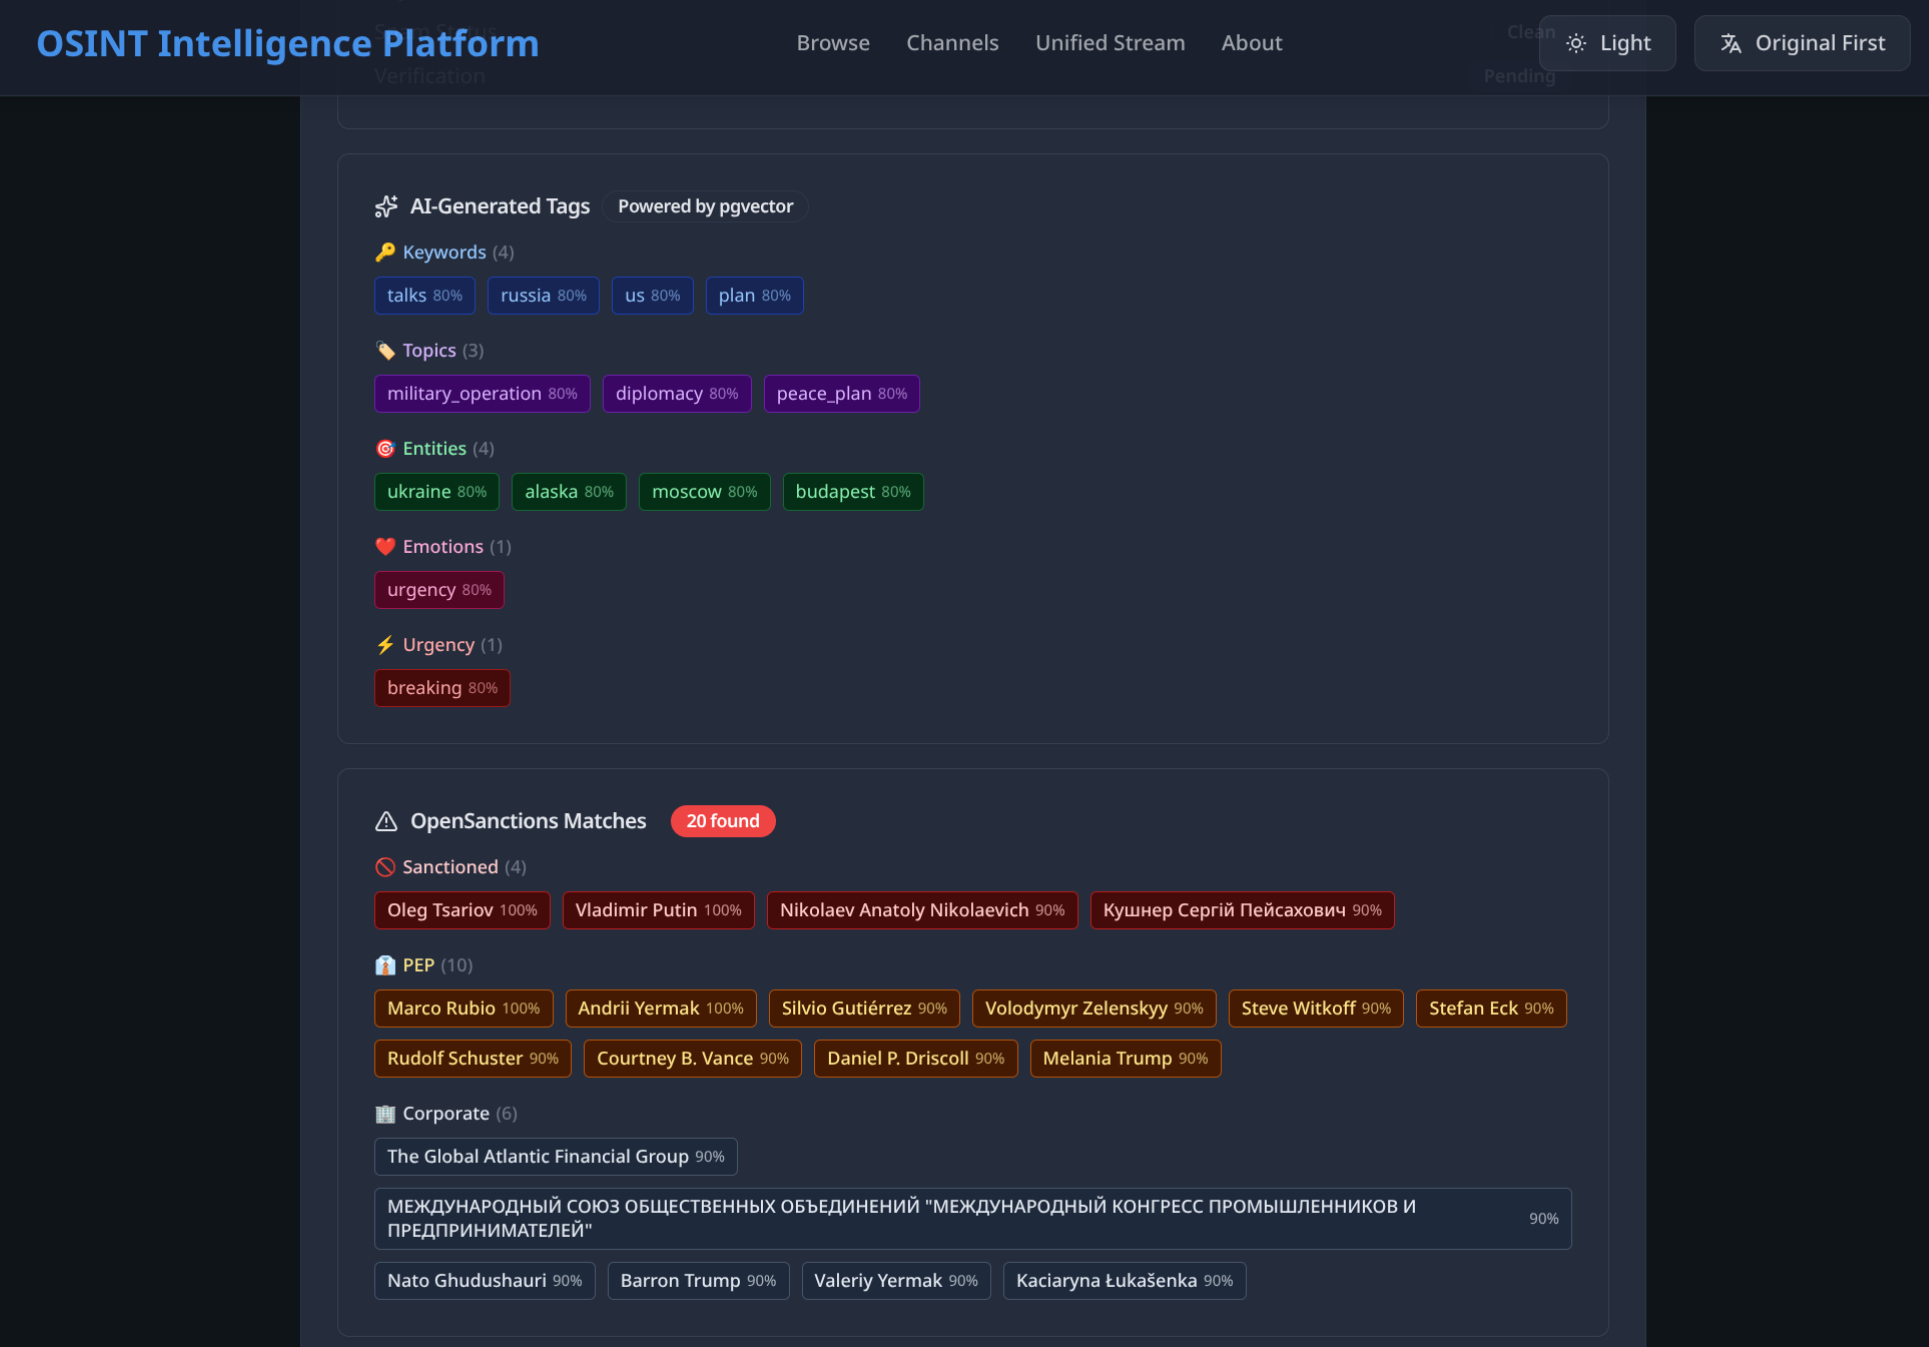The width and height of the screenshot is (1929, 1347).
Task: Go to the Unified Stream page
Action: [x=1109, y=43]
